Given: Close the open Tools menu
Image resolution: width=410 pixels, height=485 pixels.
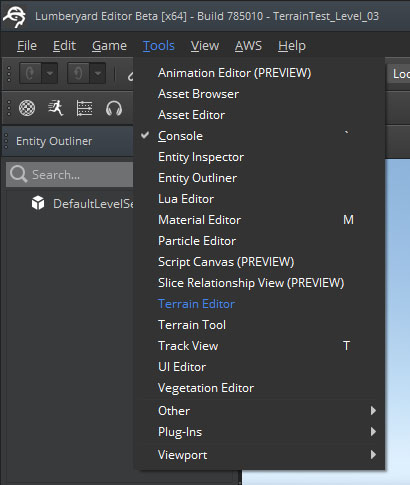Looking at the screenshot, I should (159, 46).
